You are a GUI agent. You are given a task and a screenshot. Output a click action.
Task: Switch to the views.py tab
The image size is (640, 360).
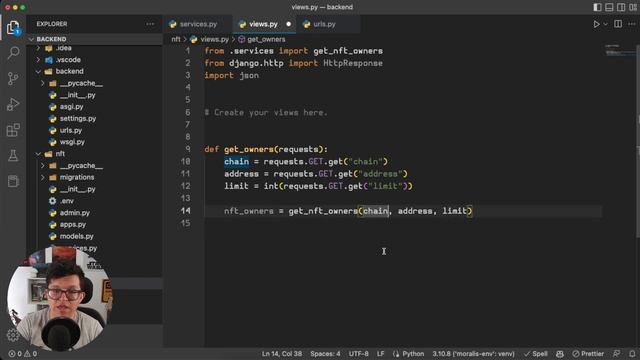[x=263, y=24]
